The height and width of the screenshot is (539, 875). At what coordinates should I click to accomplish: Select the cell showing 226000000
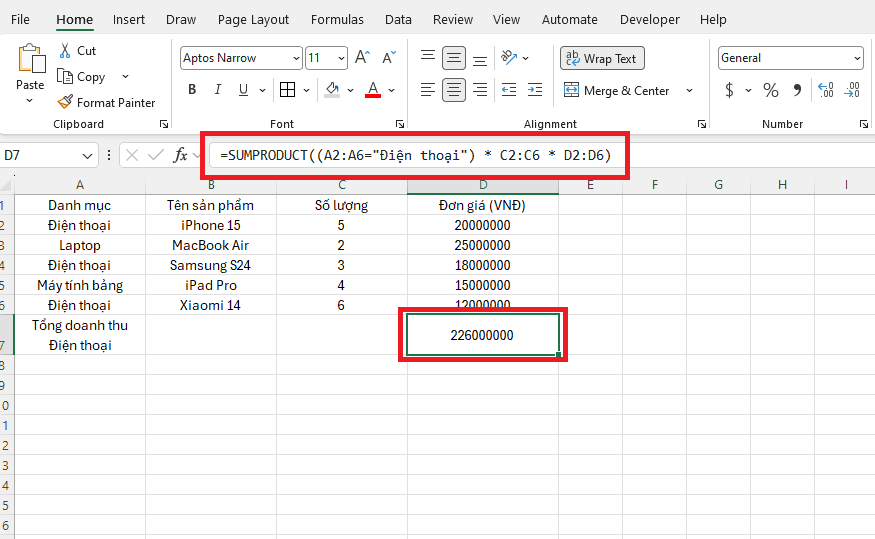[x=483, y=335]
